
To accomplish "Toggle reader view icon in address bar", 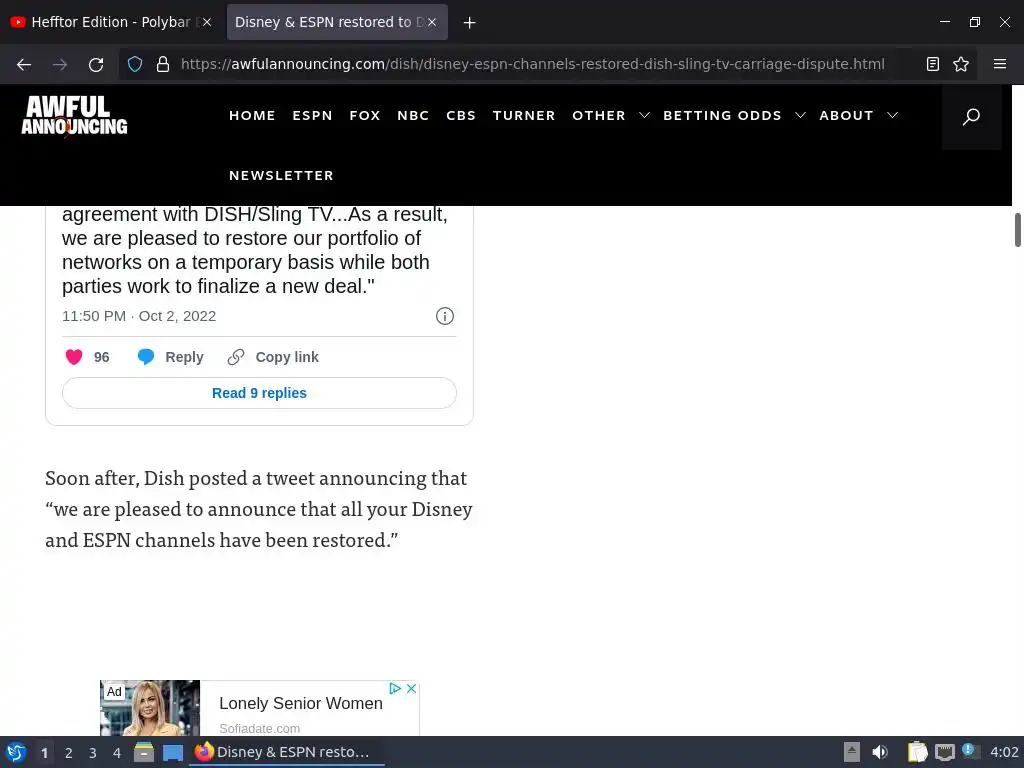I will click(933, 64).
